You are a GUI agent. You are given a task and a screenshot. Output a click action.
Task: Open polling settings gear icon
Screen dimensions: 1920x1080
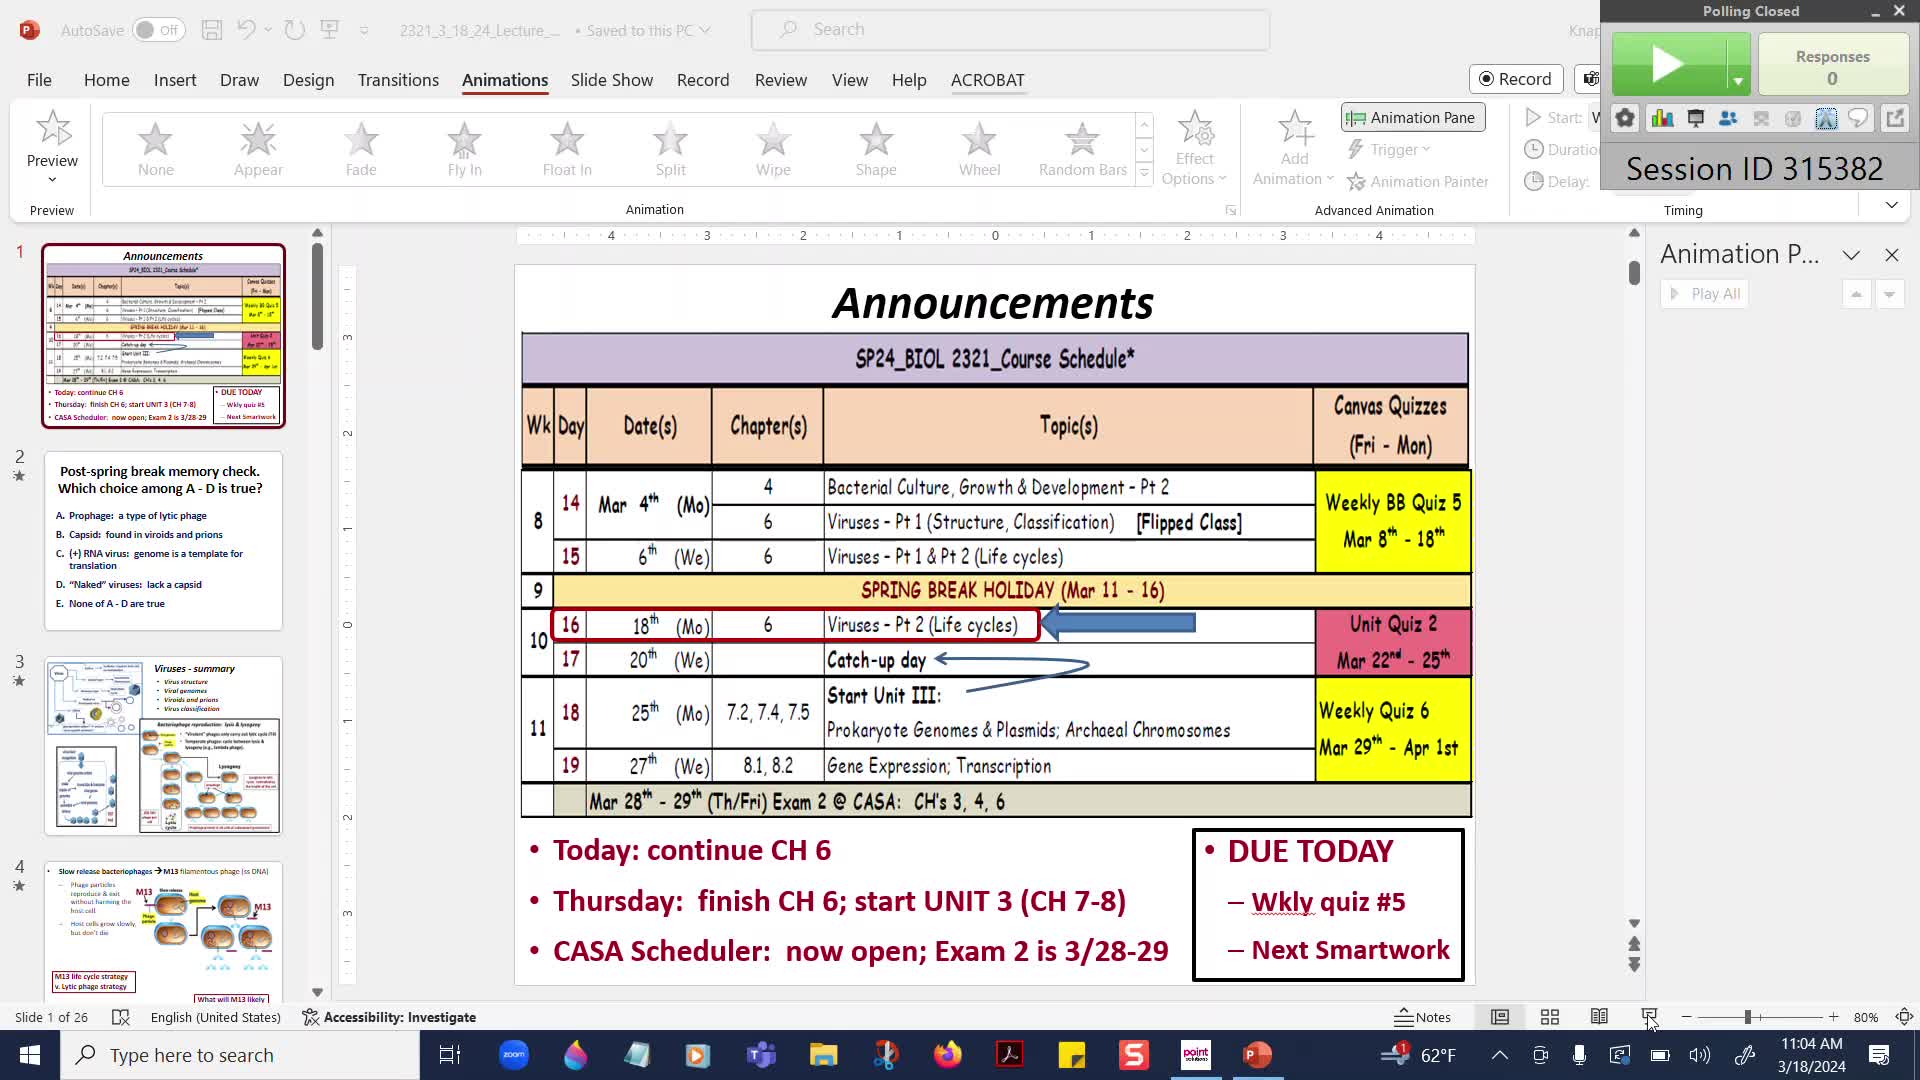coord(1625,119)
